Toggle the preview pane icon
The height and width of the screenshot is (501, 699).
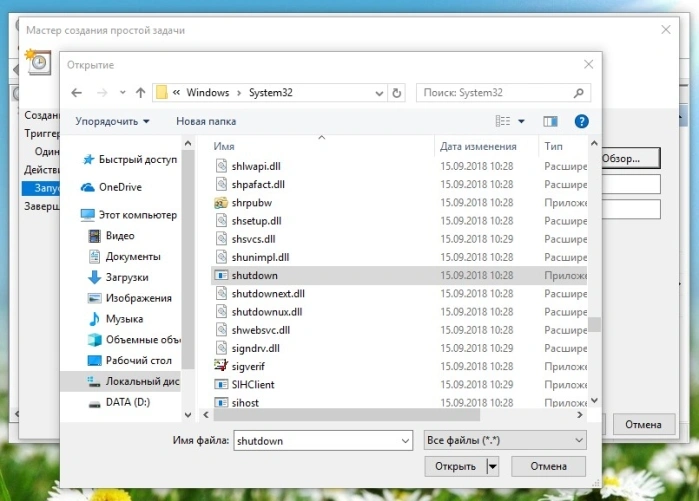(x=551, y=121)
